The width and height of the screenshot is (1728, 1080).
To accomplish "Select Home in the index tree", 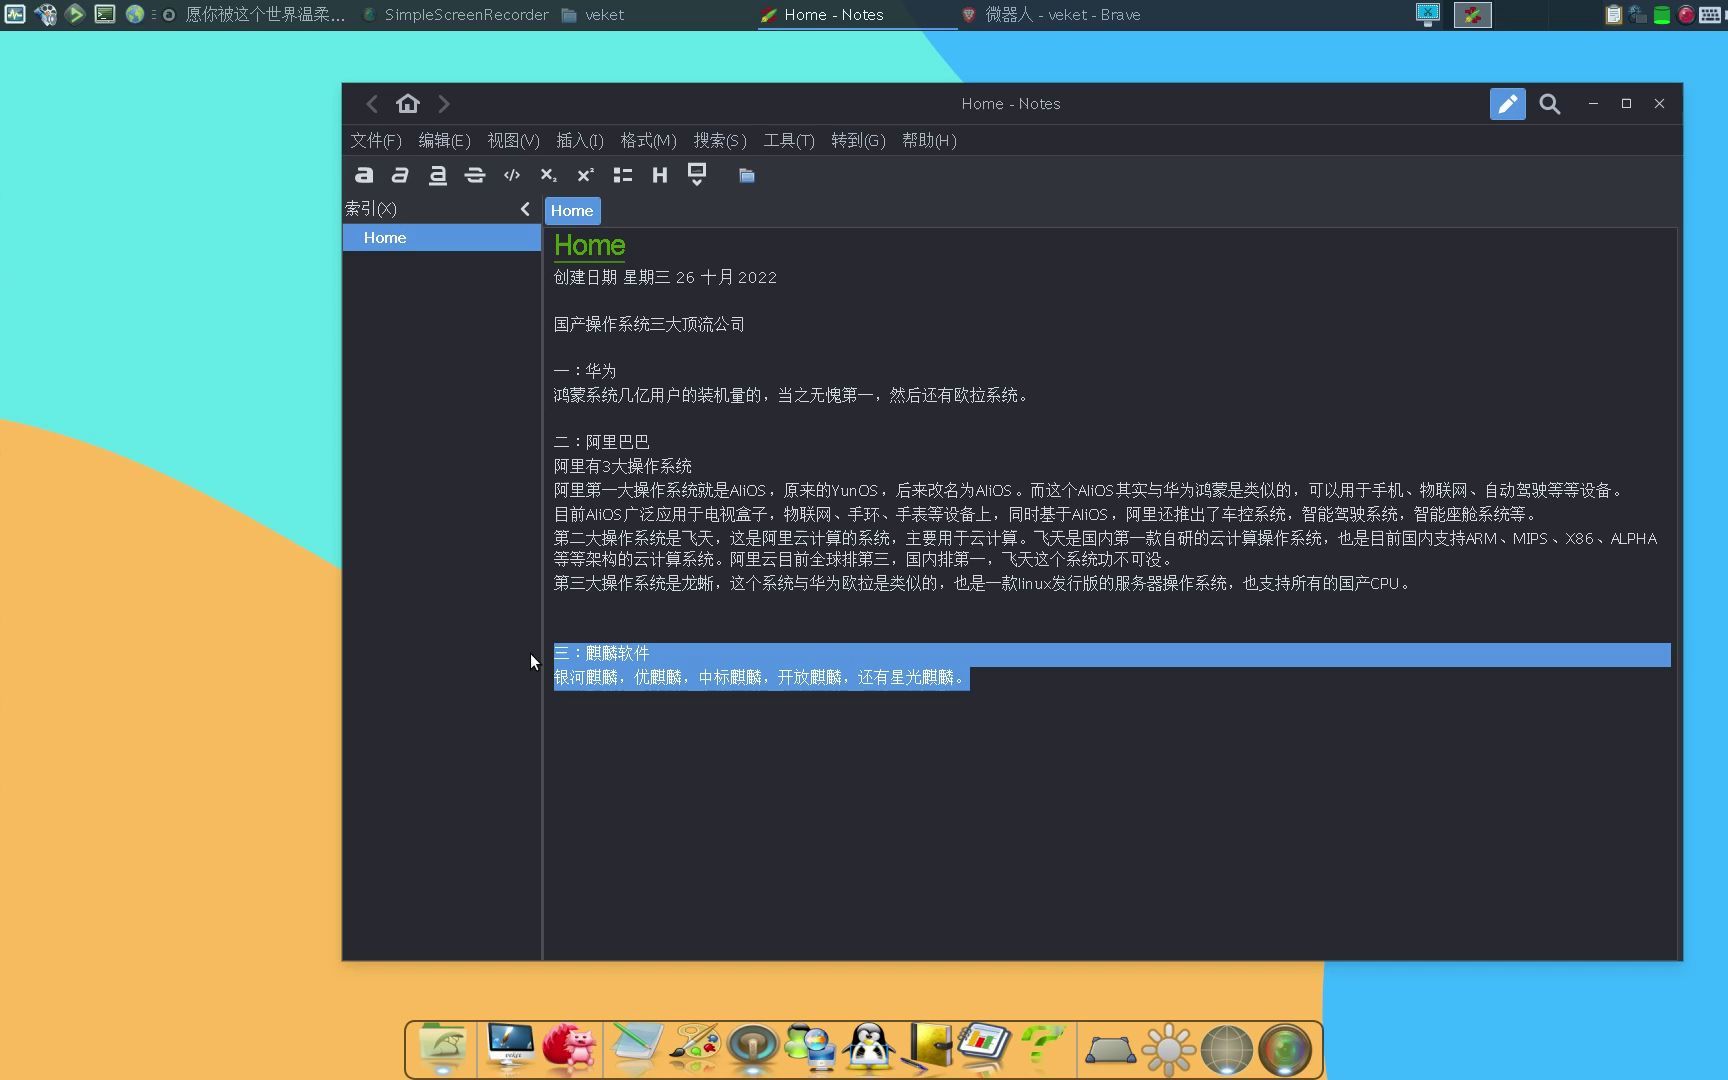I will coord(442,238).
